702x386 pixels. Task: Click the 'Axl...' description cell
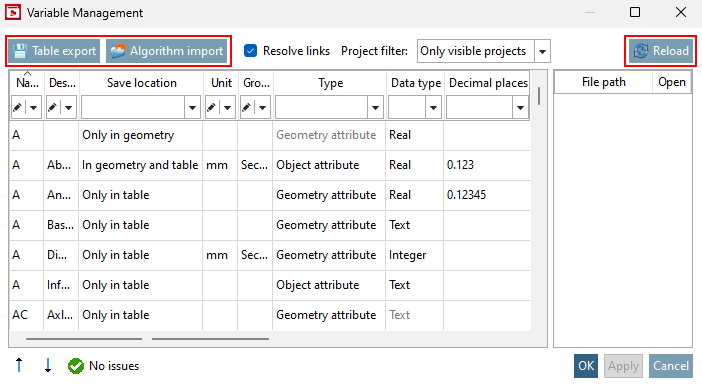pyautogui.click(x=61, y=315)
